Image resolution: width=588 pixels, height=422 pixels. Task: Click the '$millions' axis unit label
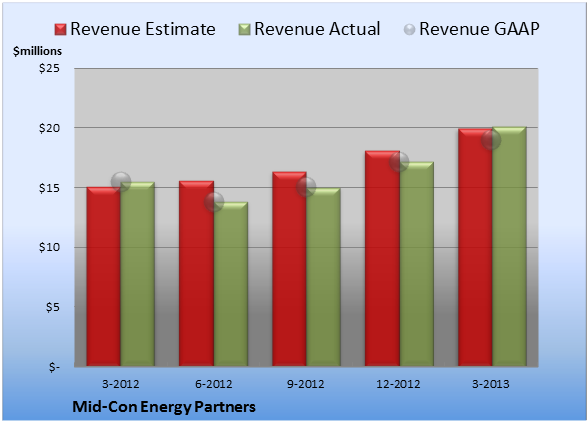pyautogui.click(x=37, y=51)
